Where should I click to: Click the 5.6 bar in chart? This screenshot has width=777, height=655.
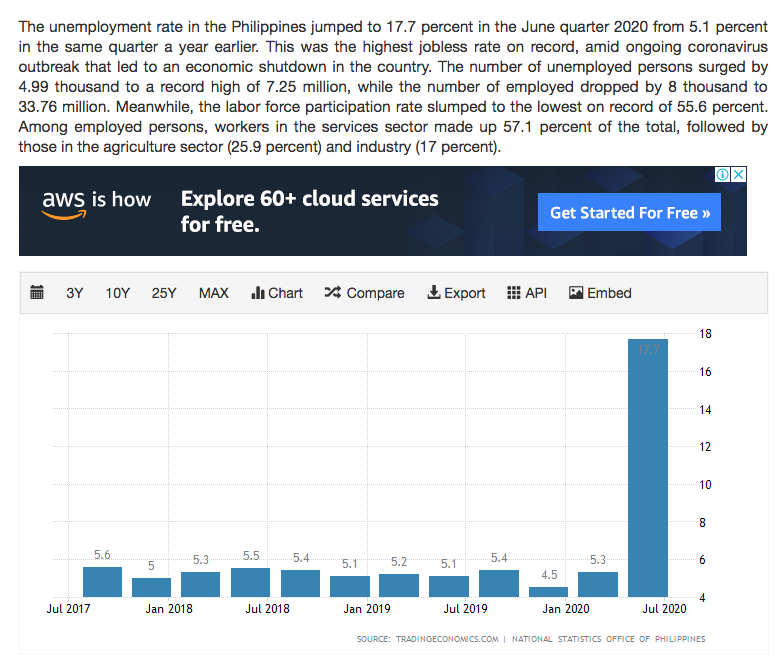pyautogui.click(x=102, y=582)
